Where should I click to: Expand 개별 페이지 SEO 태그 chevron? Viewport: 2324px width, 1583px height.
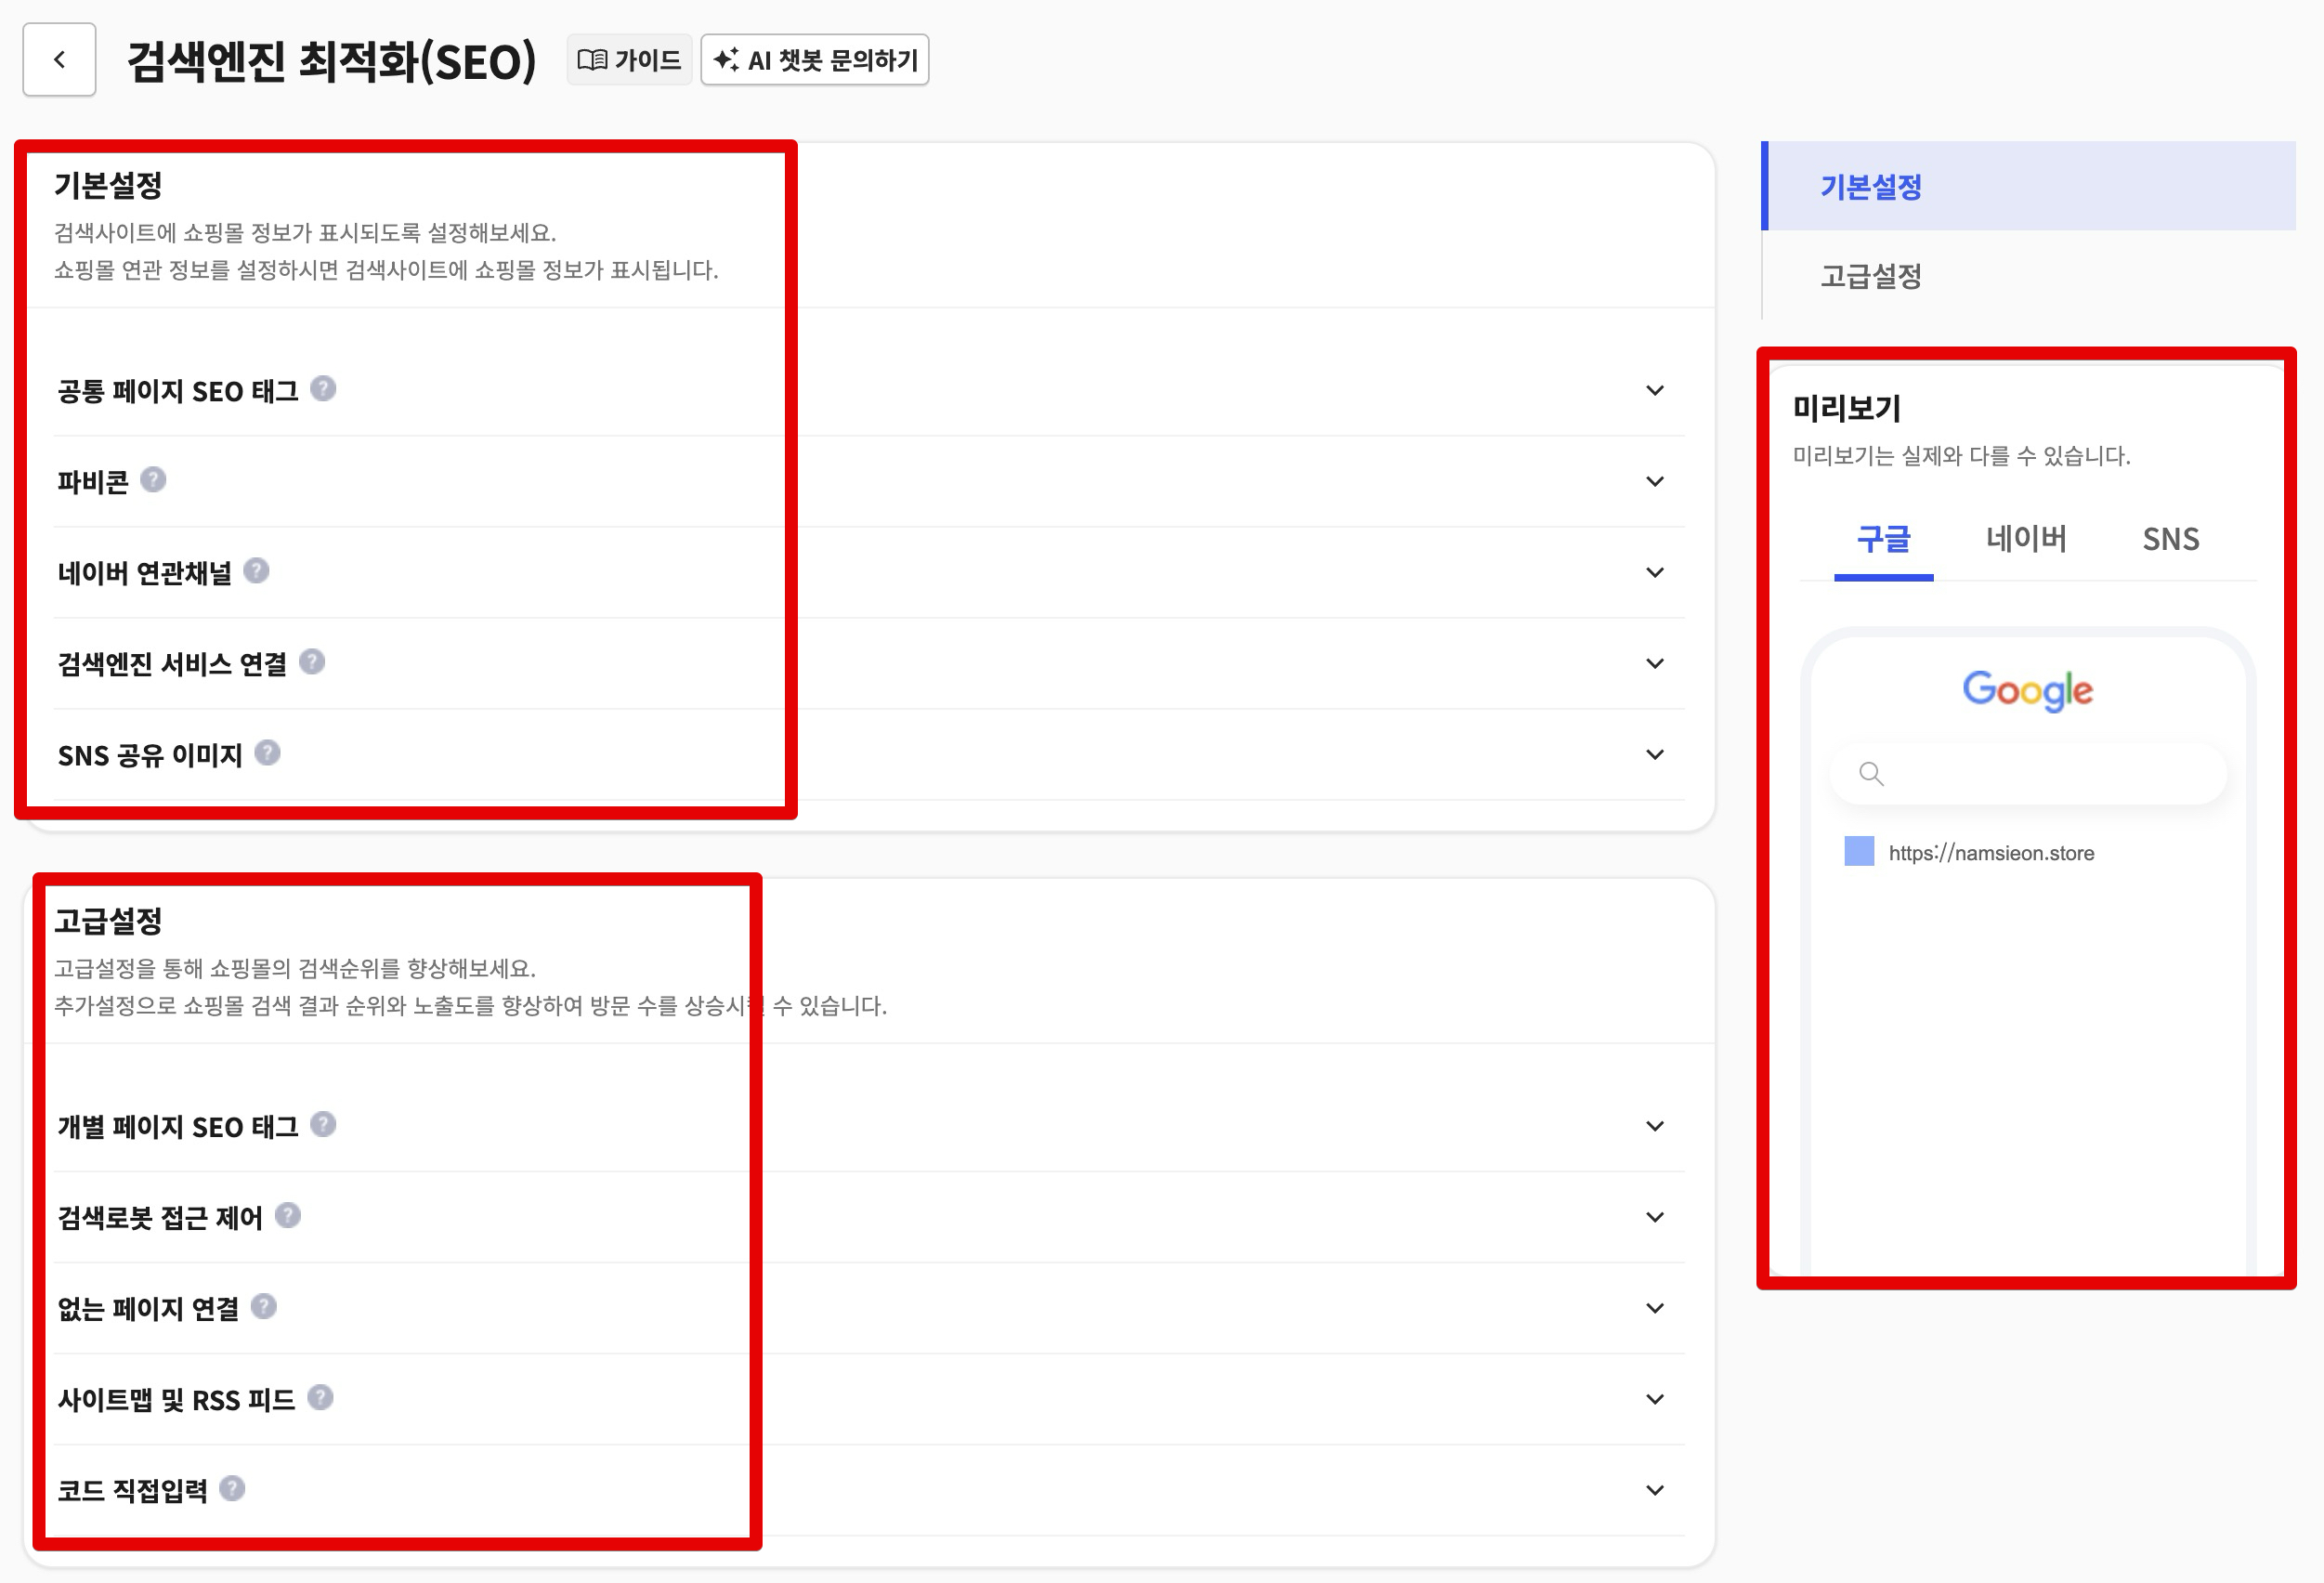[x=1654, y=1126]
